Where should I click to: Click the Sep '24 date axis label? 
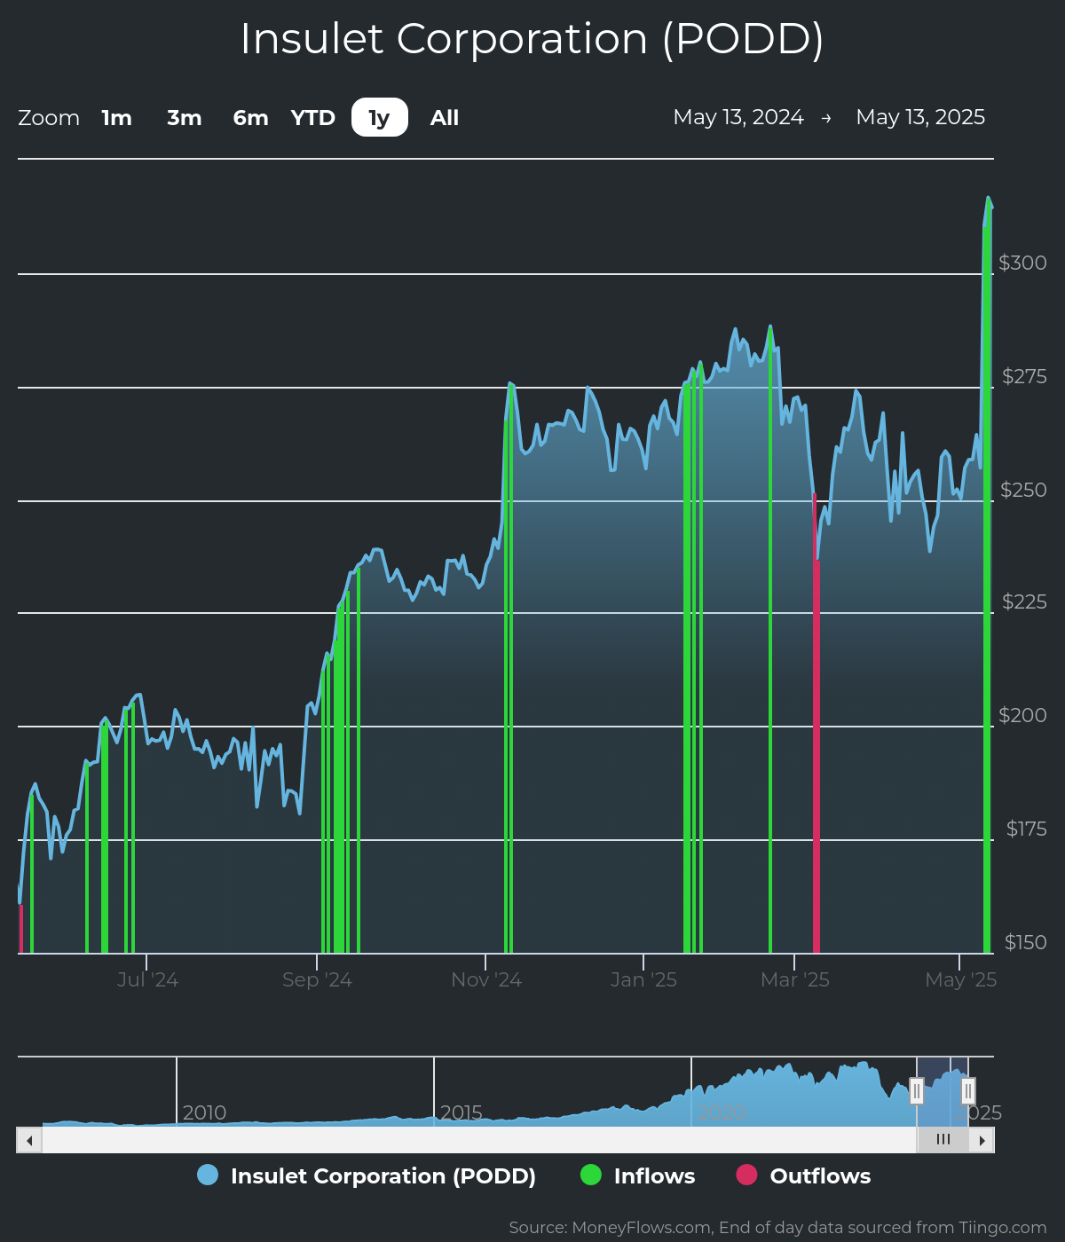(x=317, y=980)
